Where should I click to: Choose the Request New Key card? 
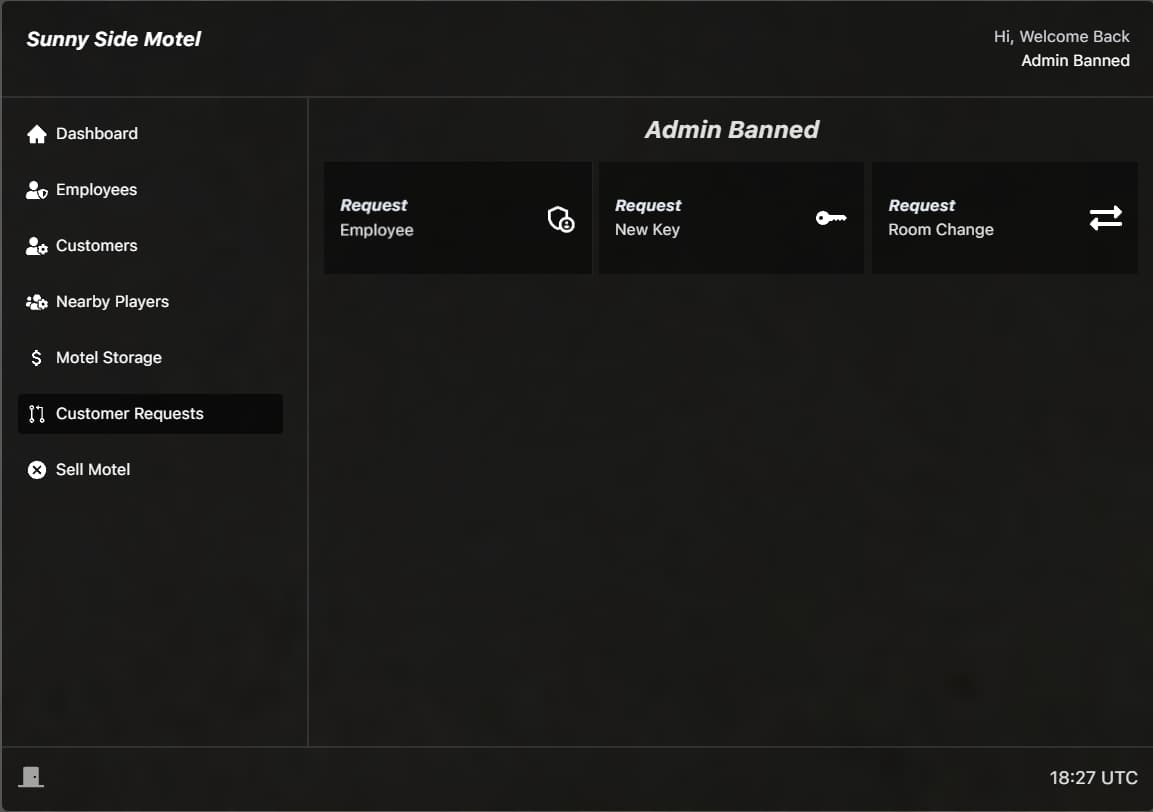click(731, 218)
